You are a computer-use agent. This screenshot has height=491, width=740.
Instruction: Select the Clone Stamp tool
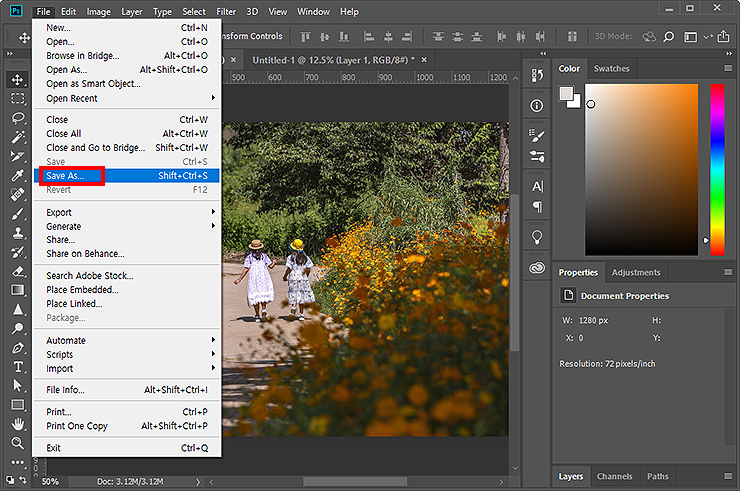point(17,233)
